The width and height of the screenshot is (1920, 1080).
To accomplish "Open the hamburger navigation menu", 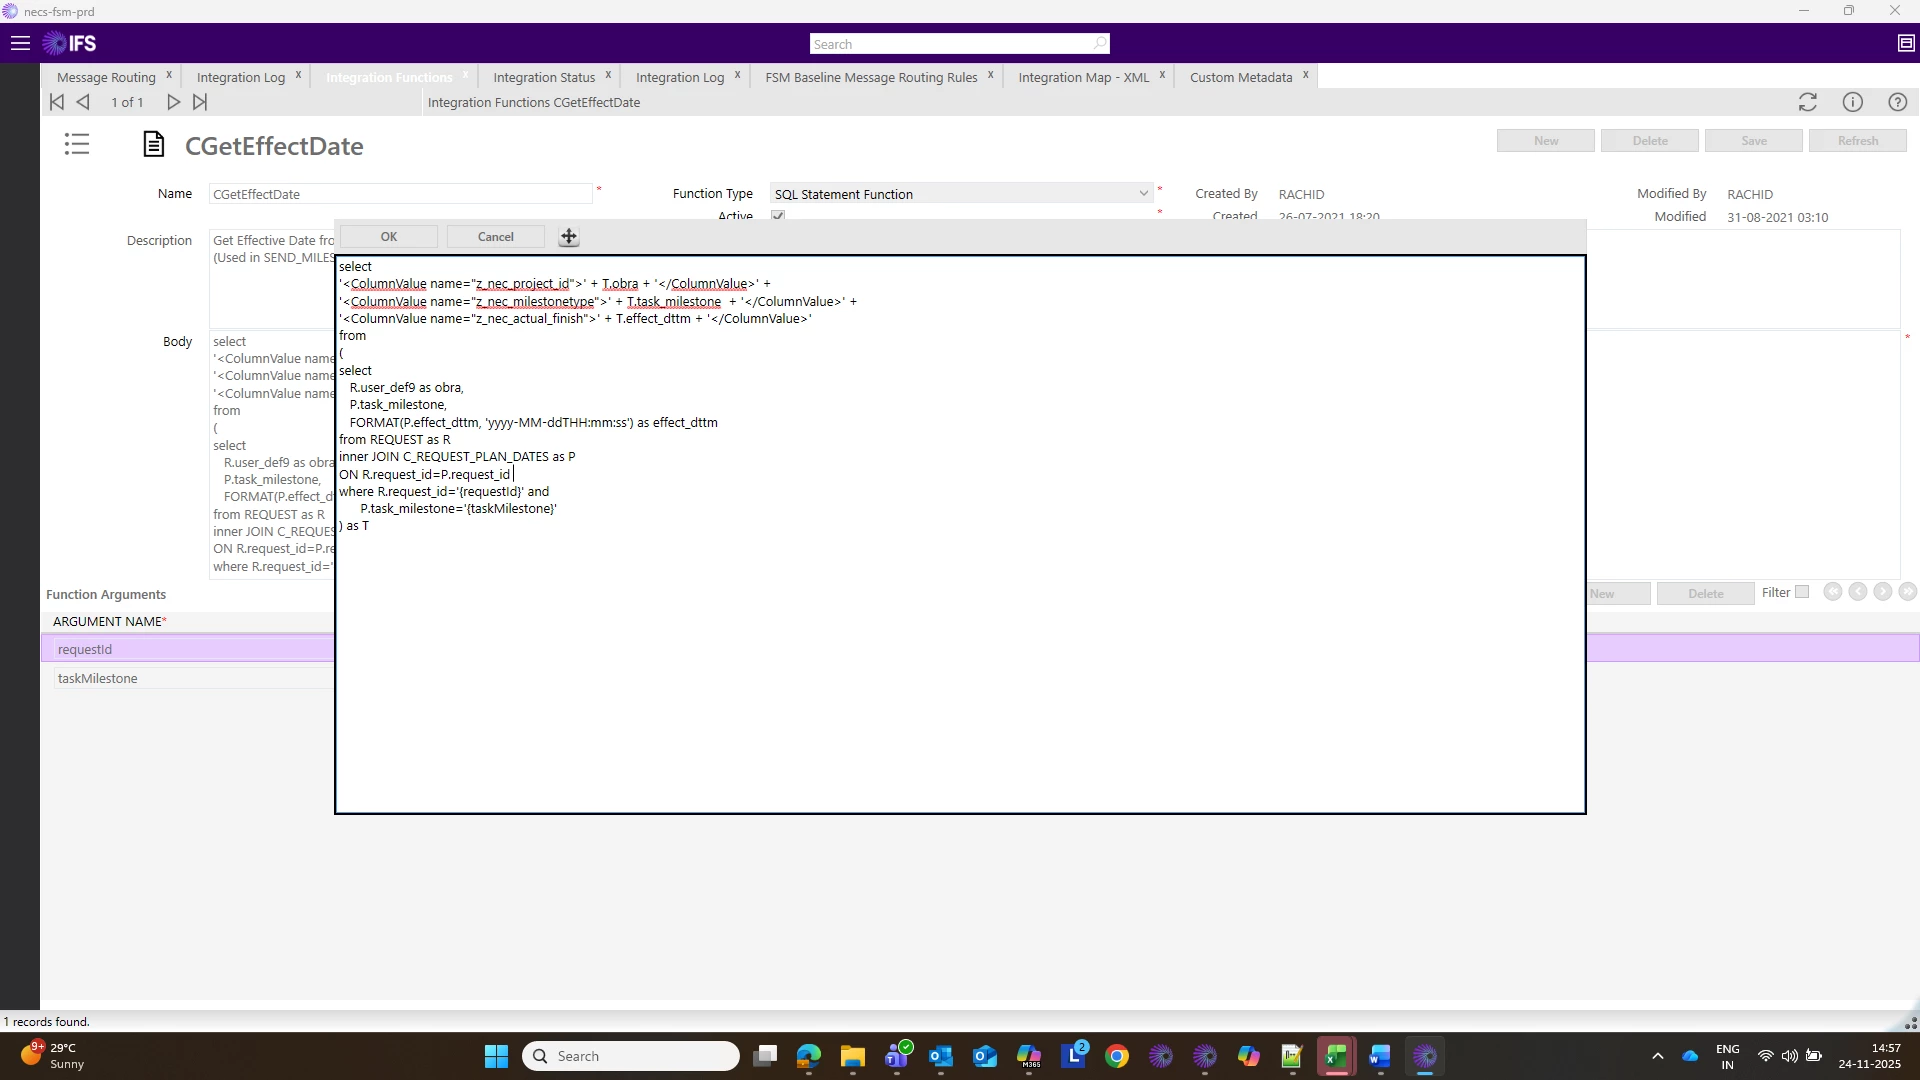I will point(20,43).
